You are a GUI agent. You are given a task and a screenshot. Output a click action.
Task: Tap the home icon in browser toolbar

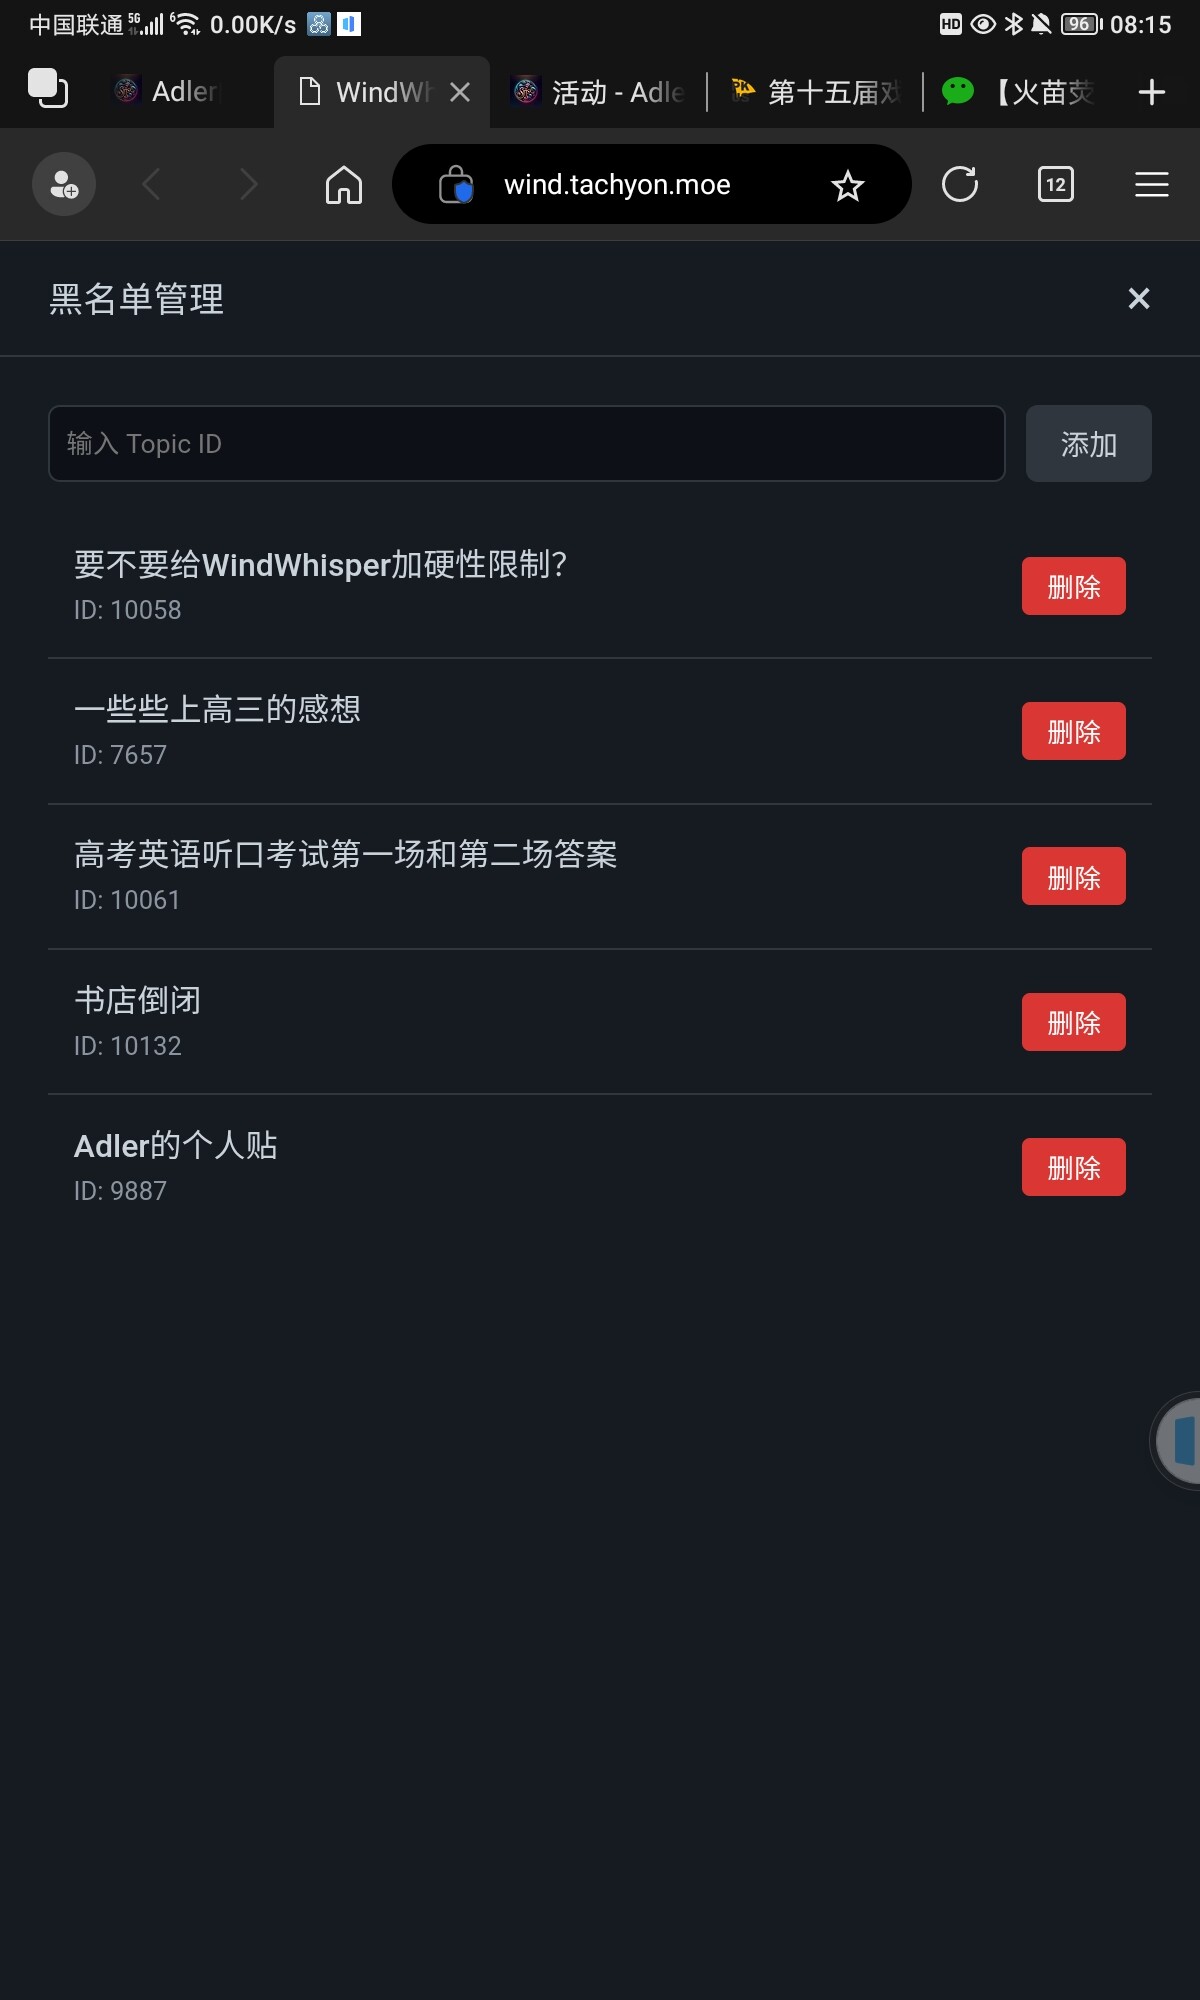[x=343, y=185]
